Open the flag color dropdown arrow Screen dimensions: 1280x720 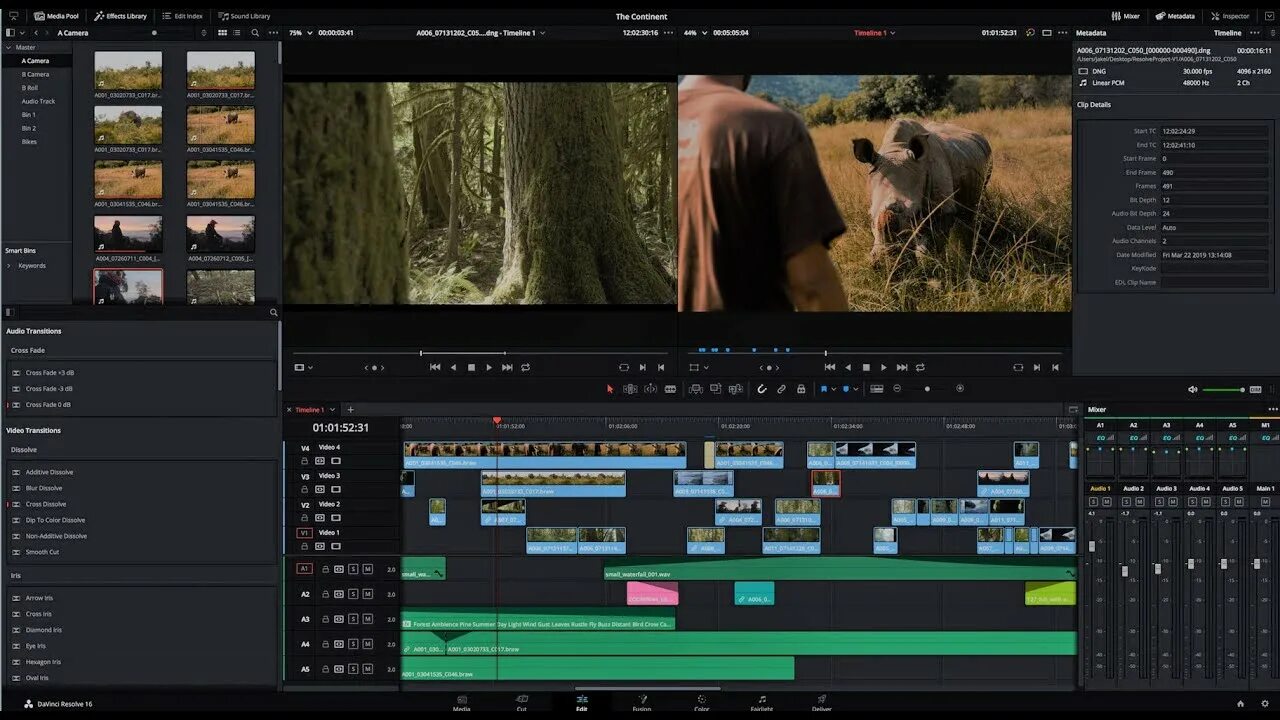(834, 389)
